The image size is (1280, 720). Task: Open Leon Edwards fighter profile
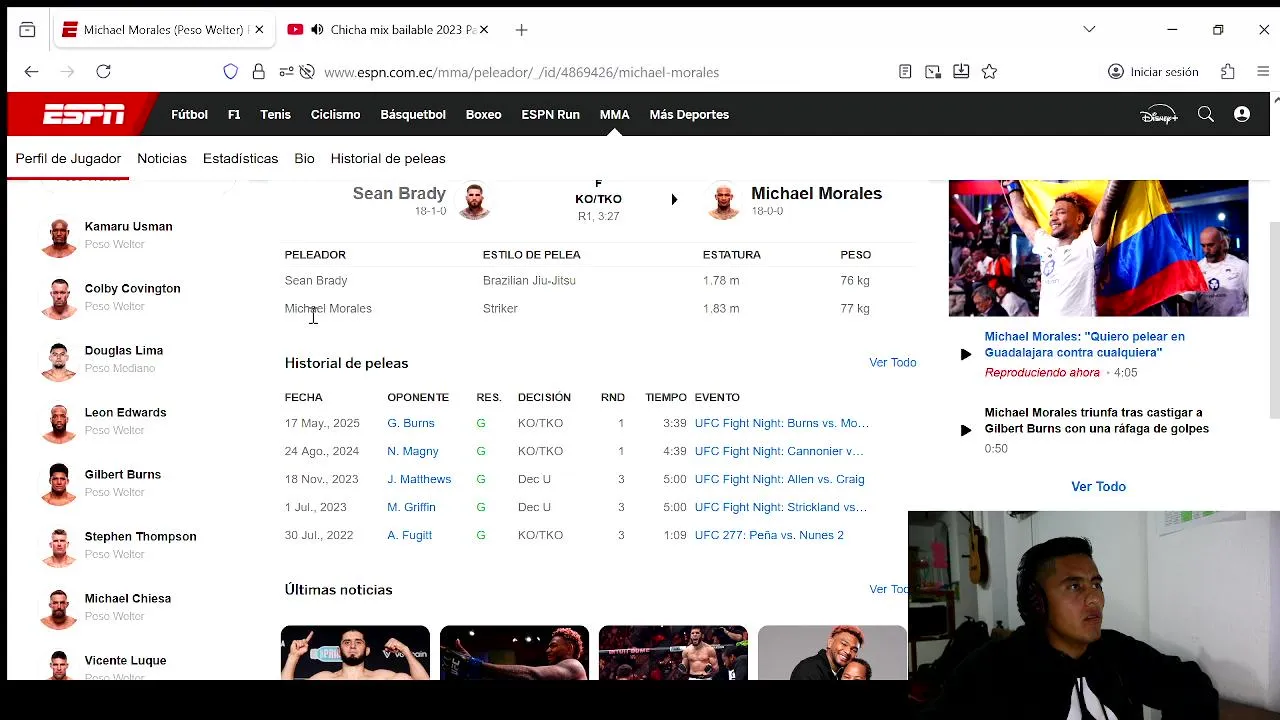point(125,413)
